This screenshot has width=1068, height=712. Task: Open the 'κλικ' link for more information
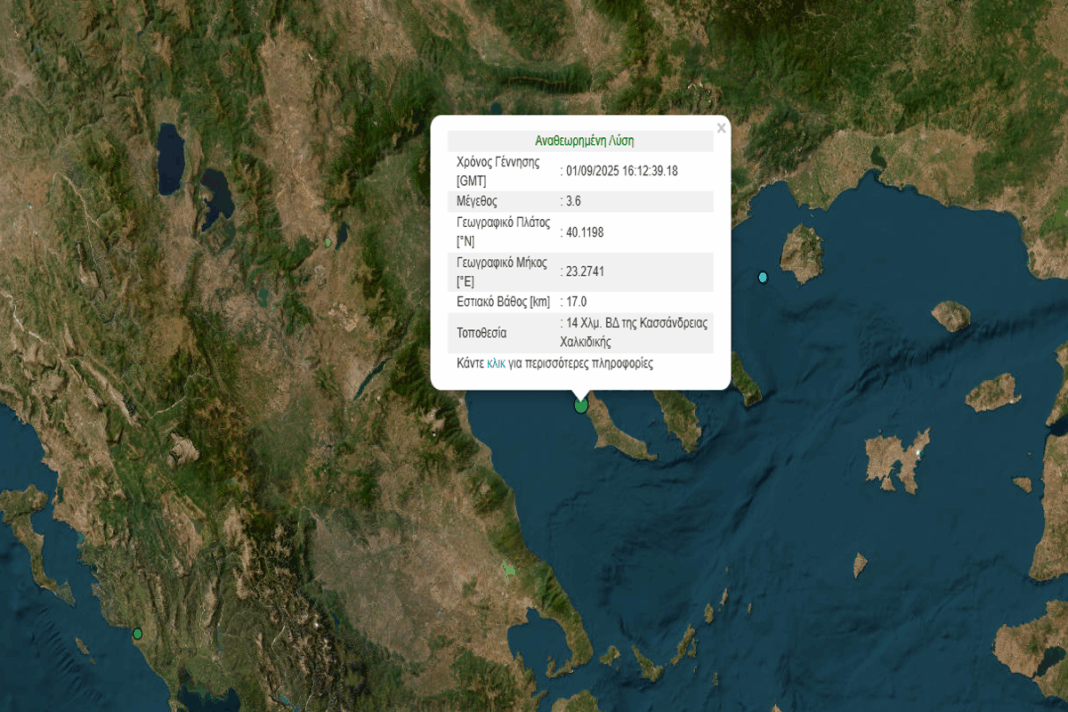496,364
